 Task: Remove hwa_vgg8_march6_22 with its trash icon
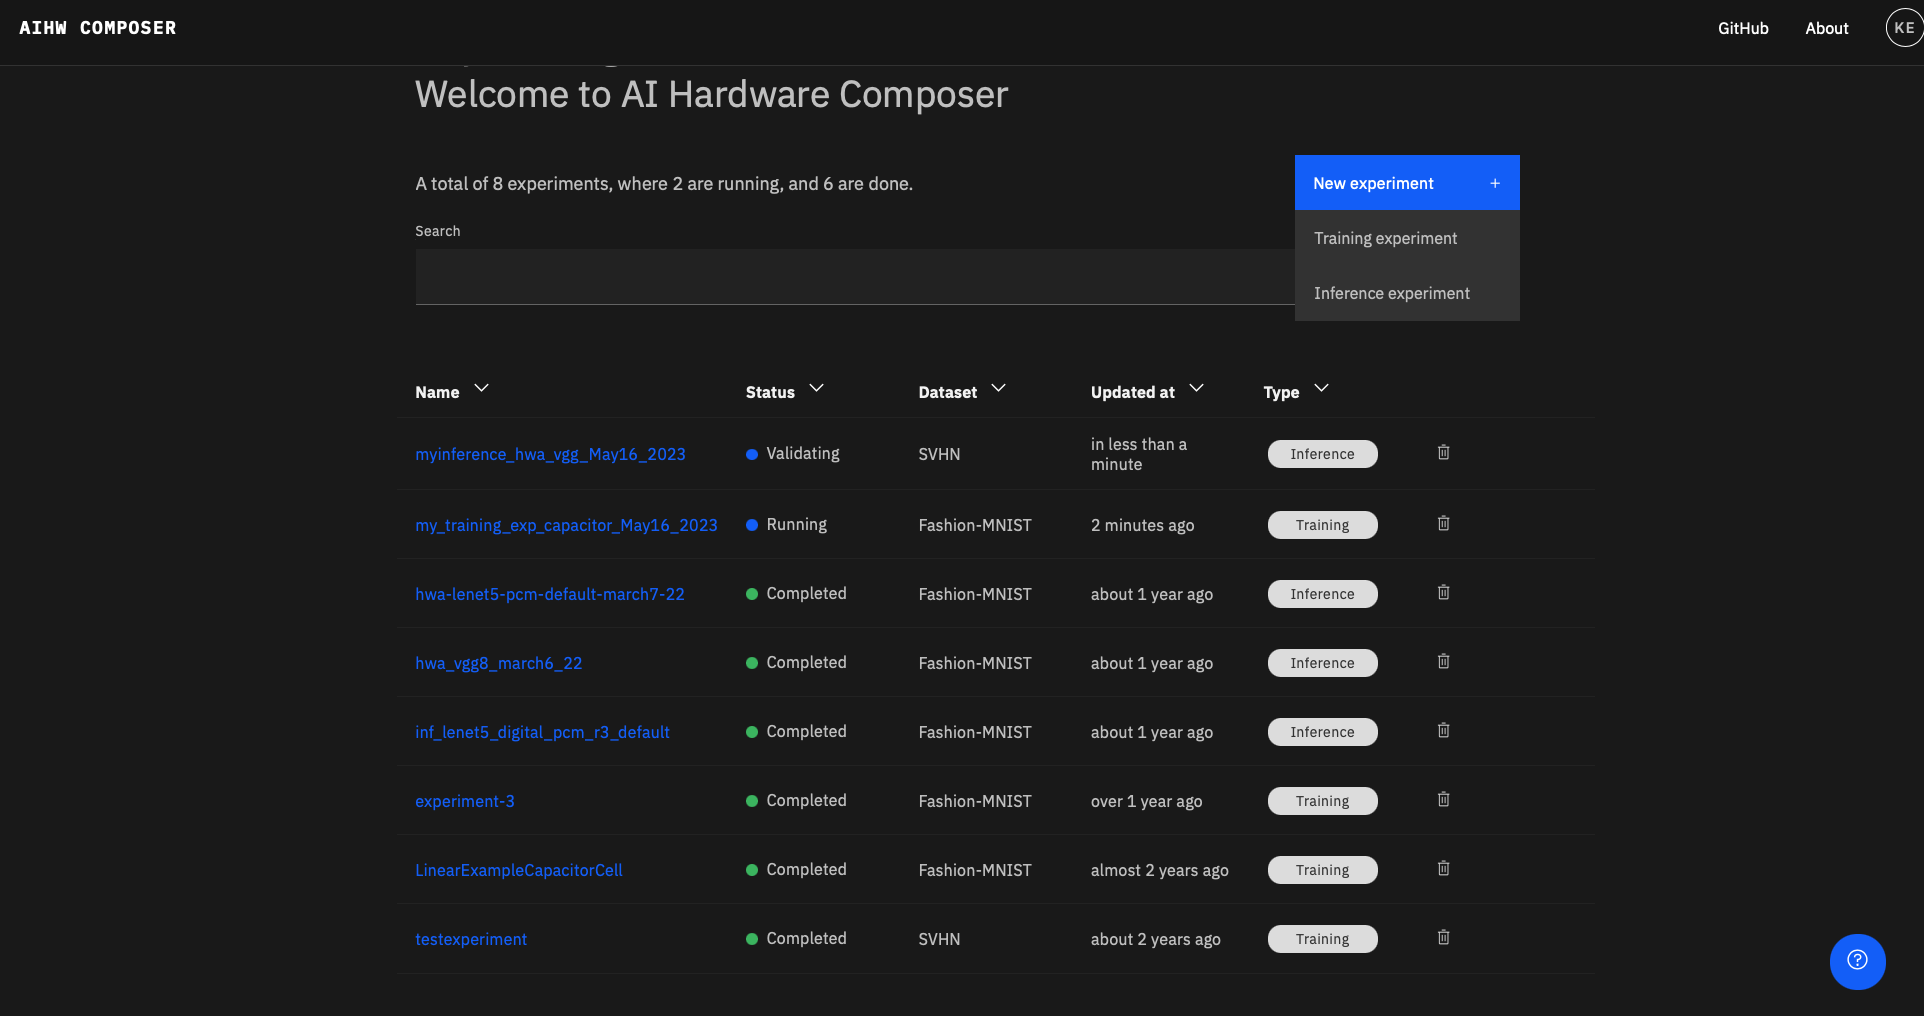point(1443,662)
